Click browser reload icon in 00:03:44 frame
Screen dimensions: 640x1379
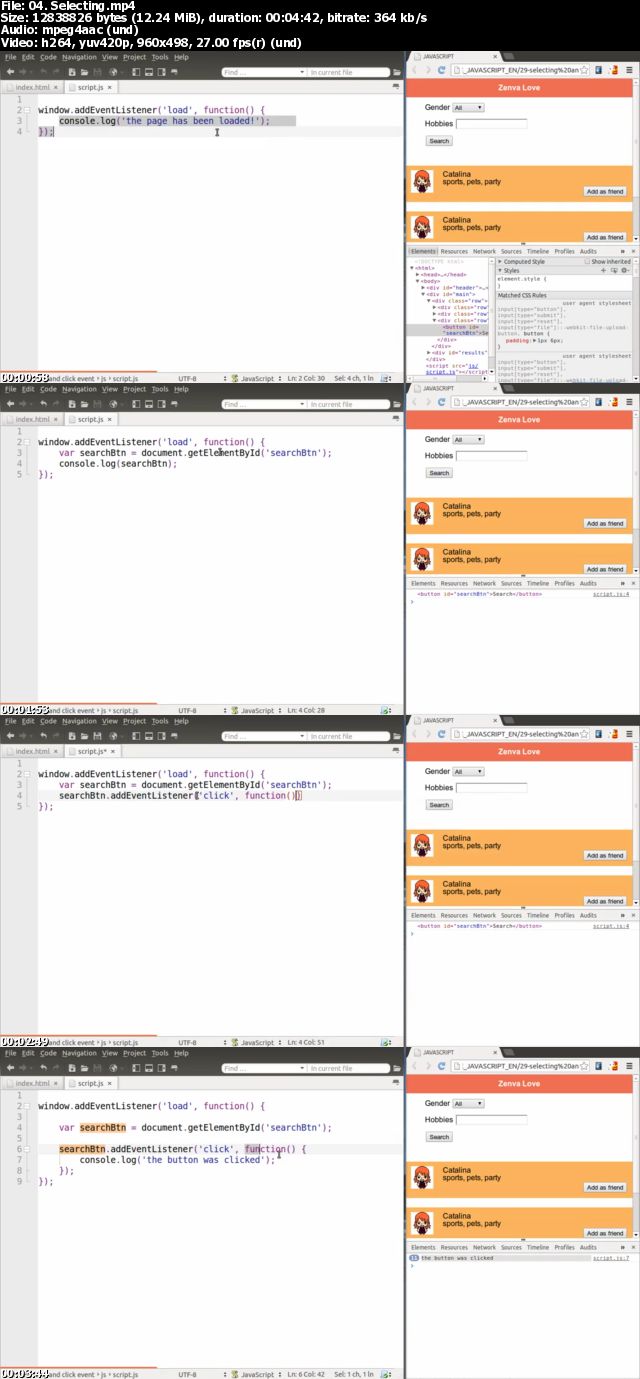[x=442, y=1068]
